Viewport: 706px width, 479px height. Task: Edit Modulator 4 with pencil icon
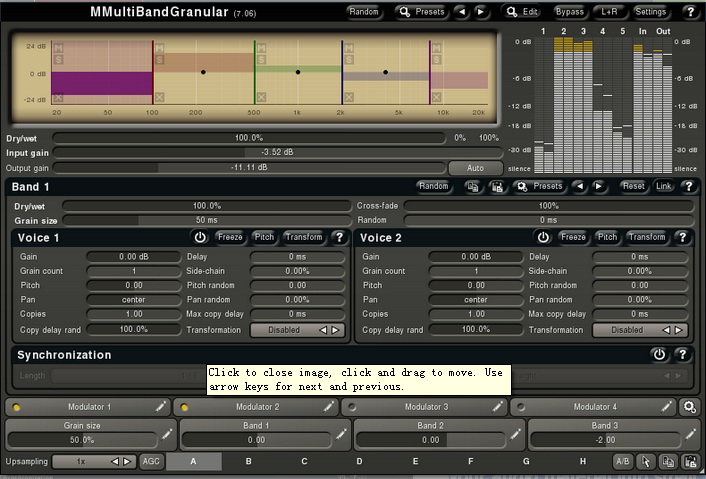(666, 407)
